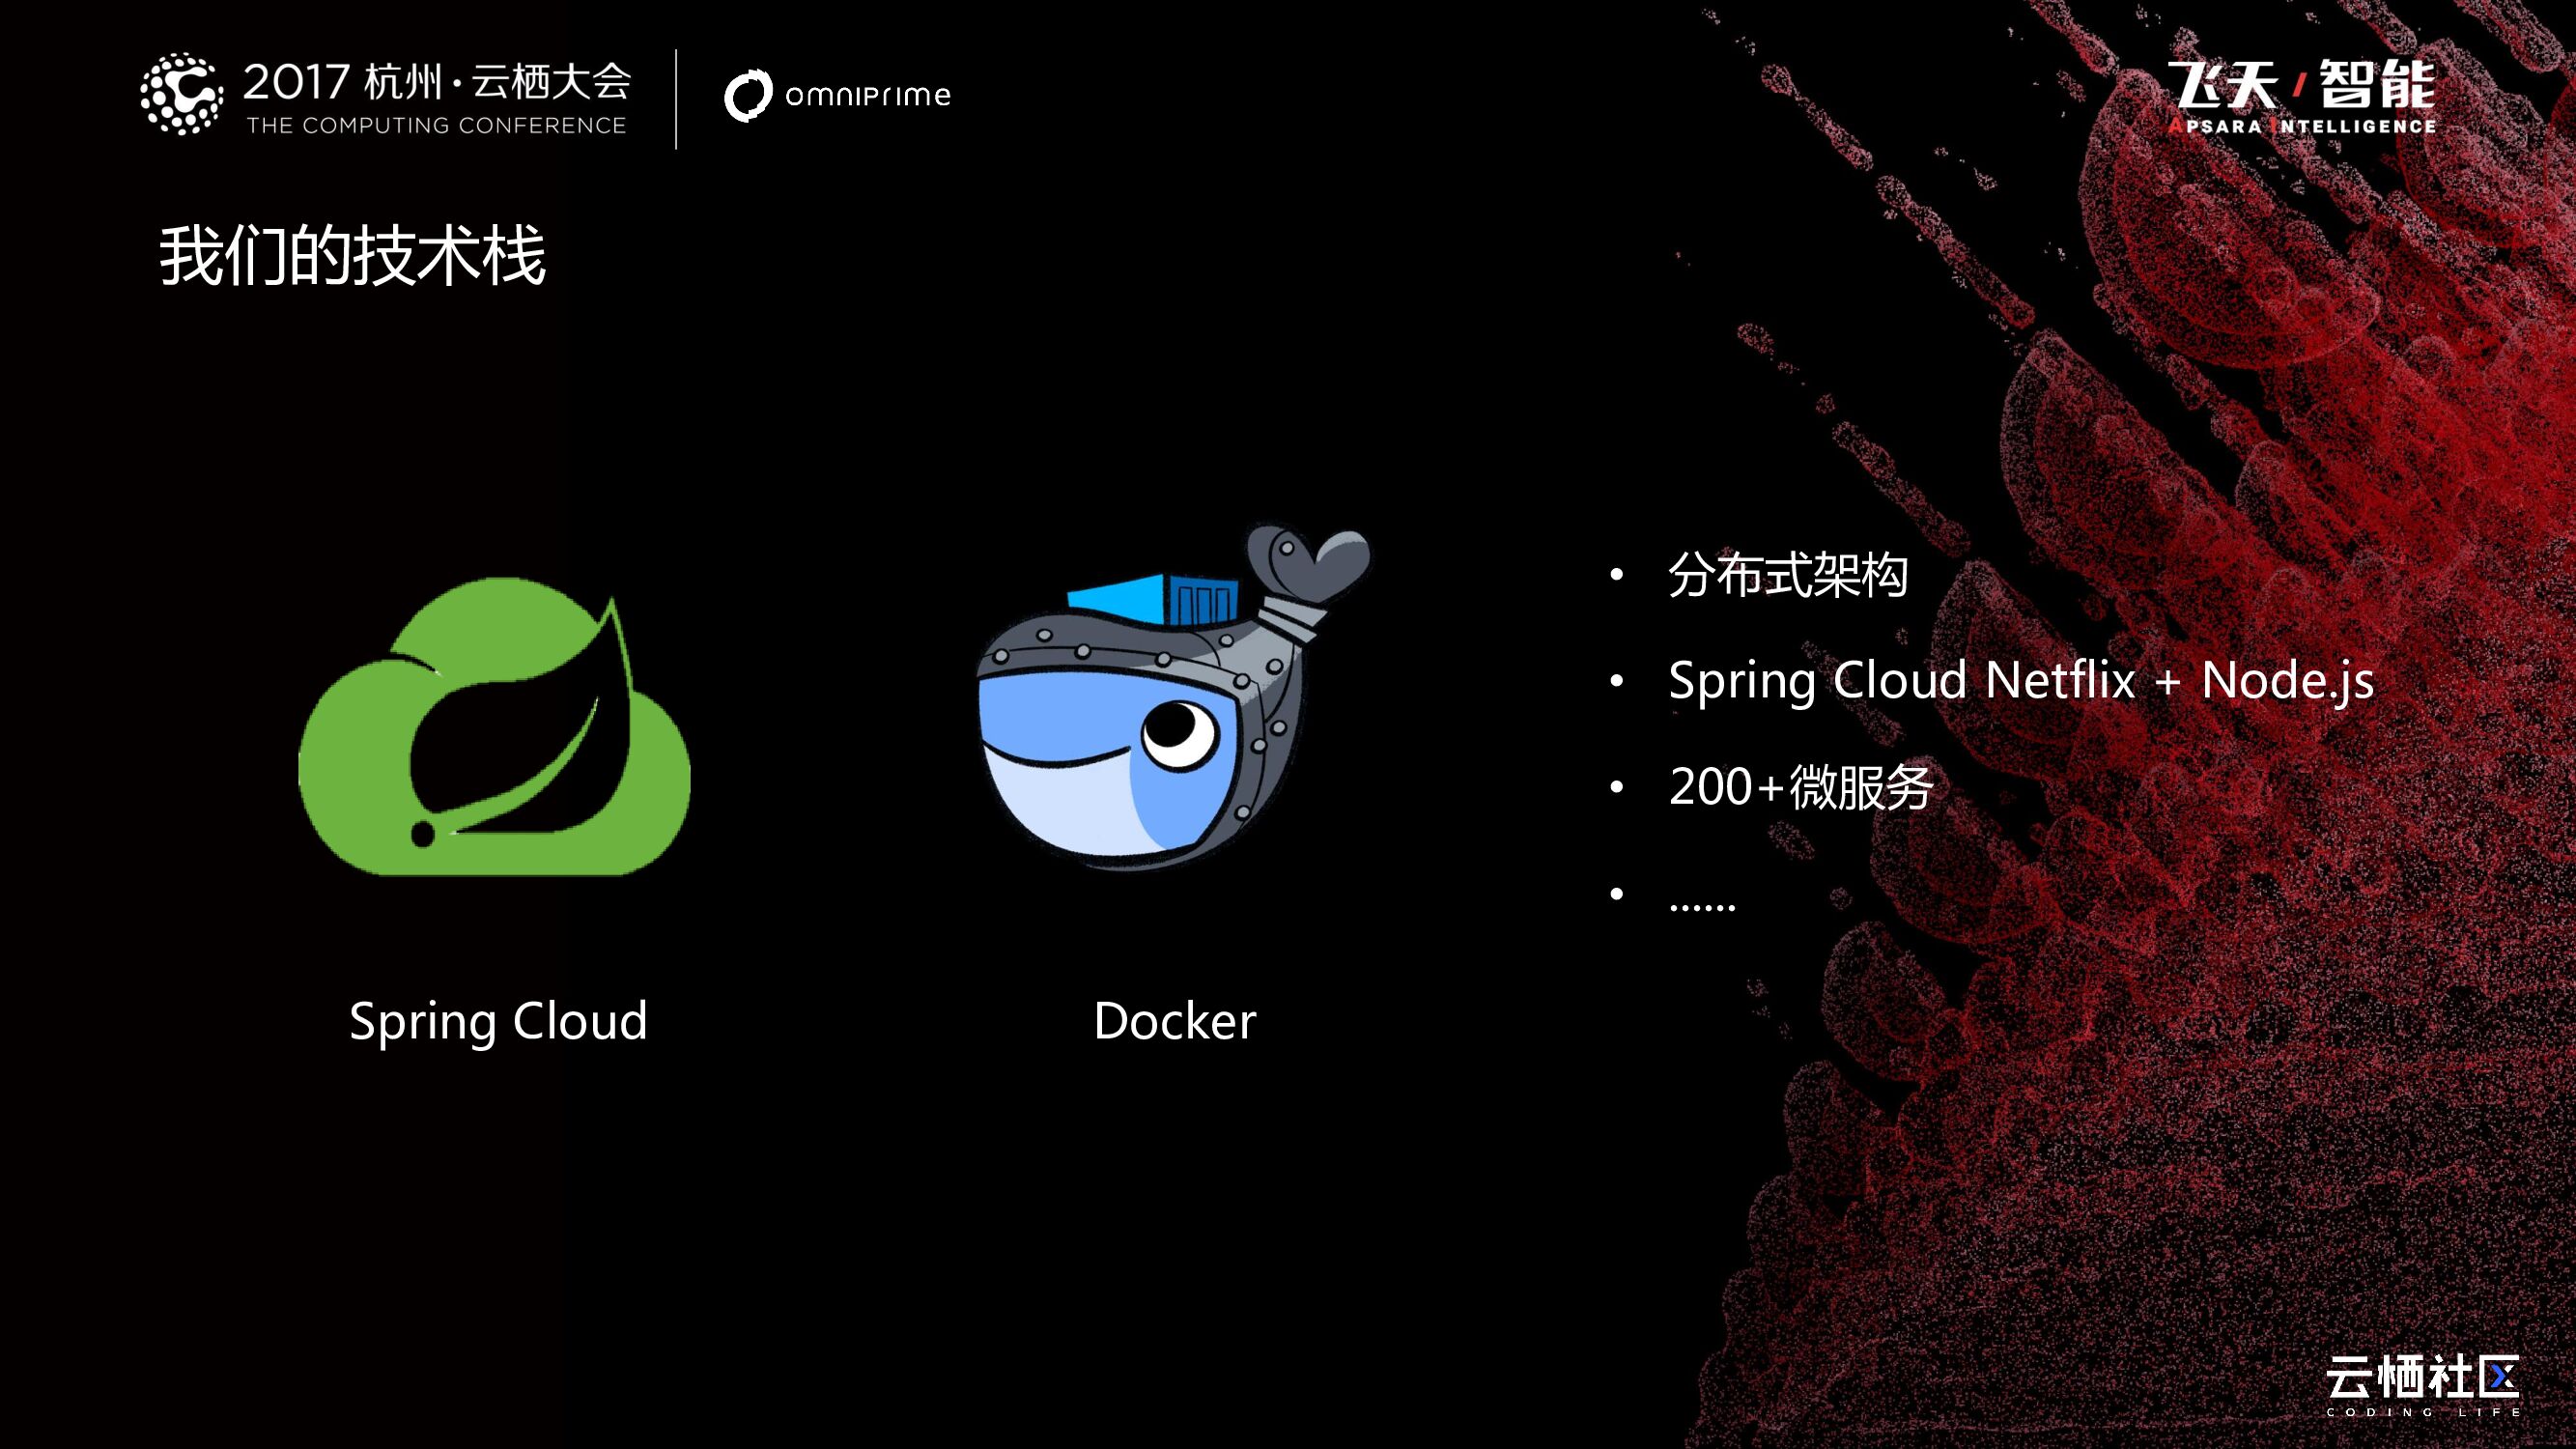Click the omniprime ring logo icon
Image resolution: width=2576 pixels, height=1449 pixels.
tap(748, 96)
